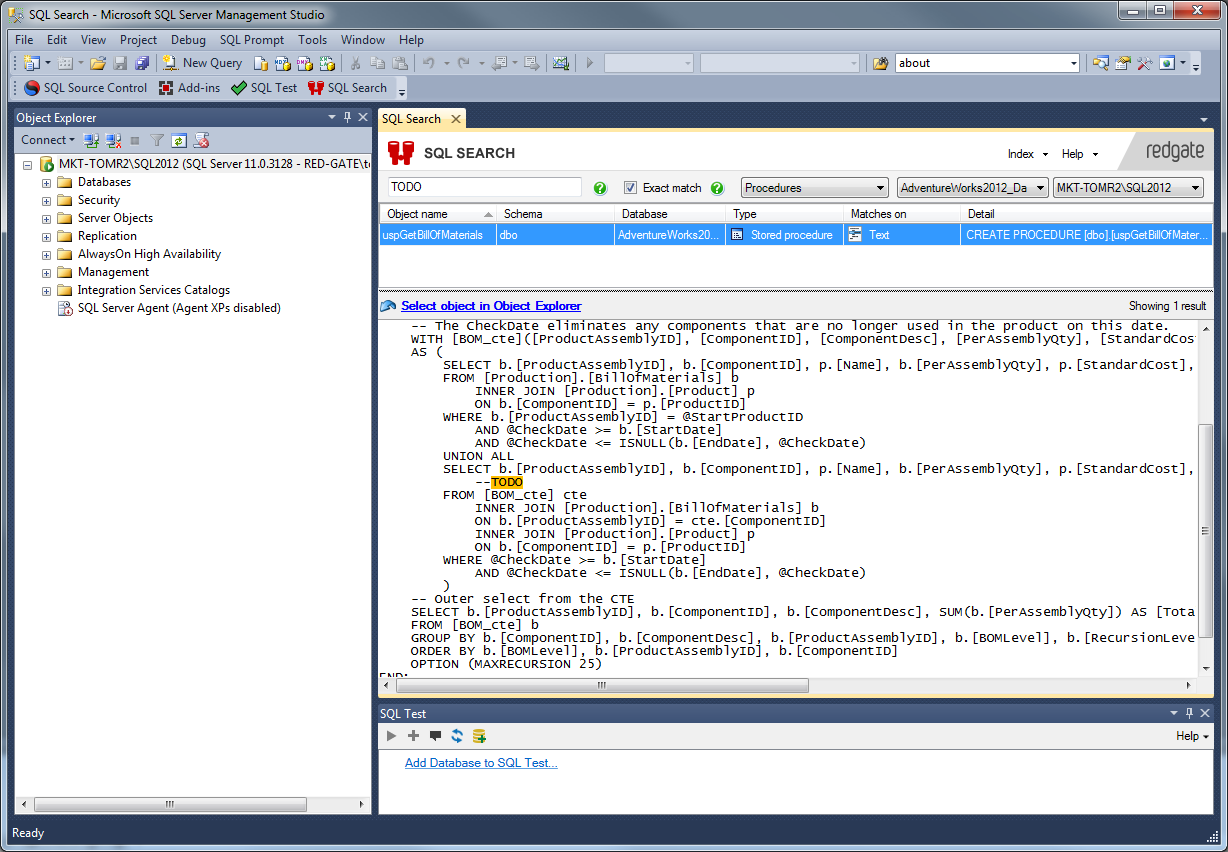Open the MKT-TOMR2\SQL2012 server dropdown
The width and height of the screenshot is (1228, 852).
(1128, 188)
